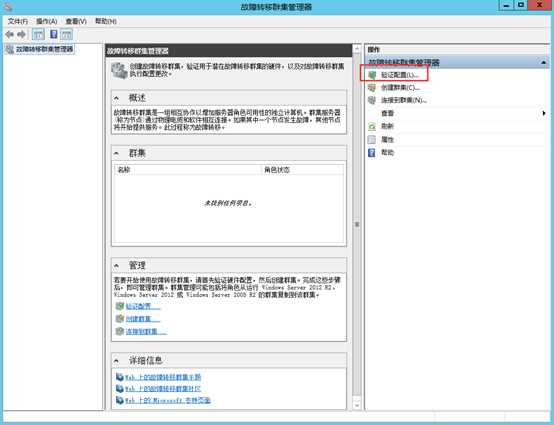The width and height of the screenshot is (554, 425).
Task: Select 故障转移群集管理器 tree node
Action: tap(44, 49)
